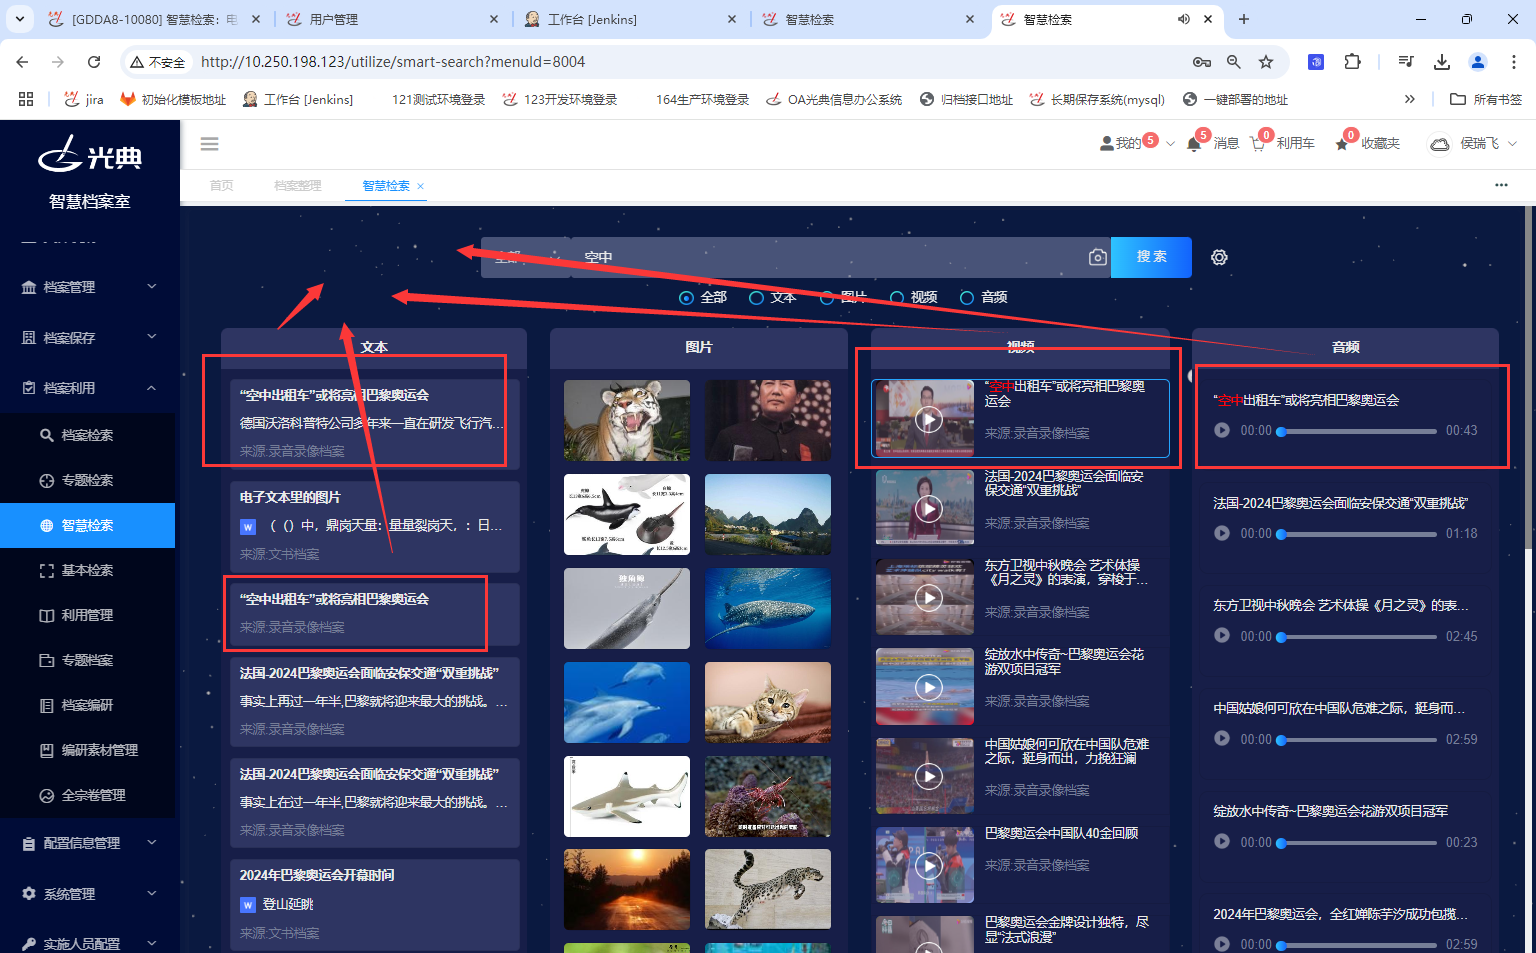The height and width of the screenshot is (953, 1536).
Task: Collapse the 档案利用 sidebar menu
Action: coord(88,388)
